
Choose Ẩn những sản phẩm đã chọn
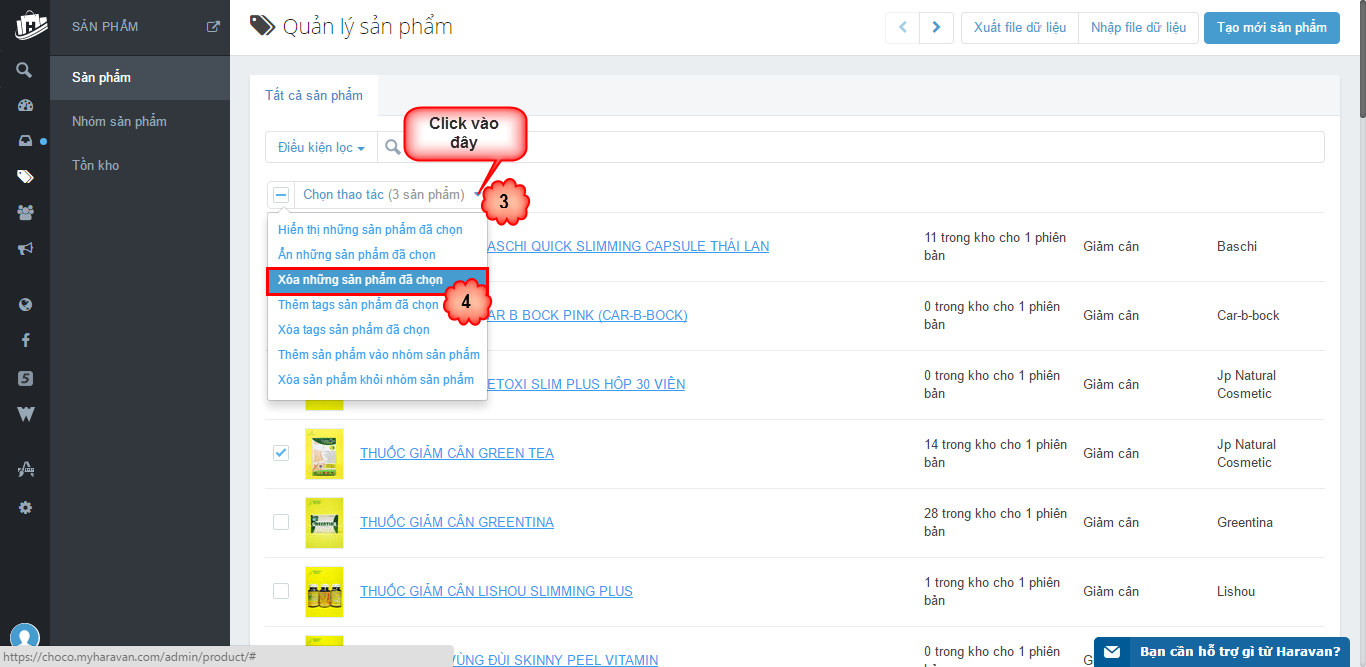(x=357, y=255)
